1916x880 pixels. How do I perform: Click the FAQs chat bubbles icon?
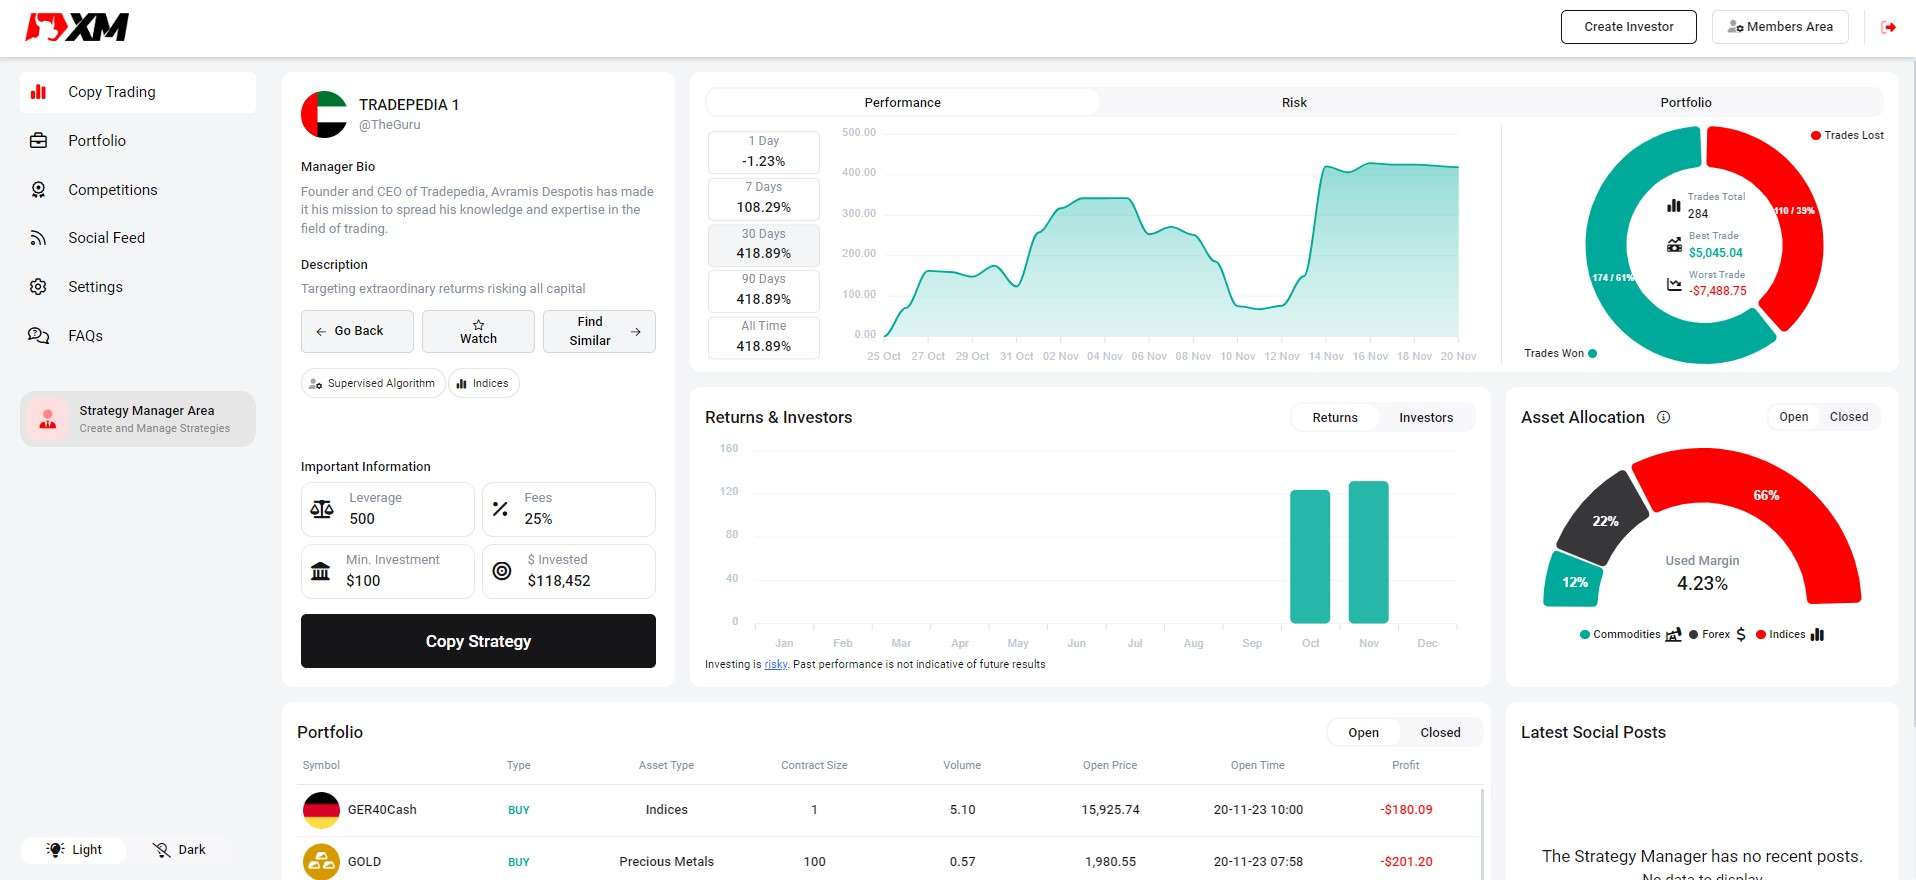[38, 336]
